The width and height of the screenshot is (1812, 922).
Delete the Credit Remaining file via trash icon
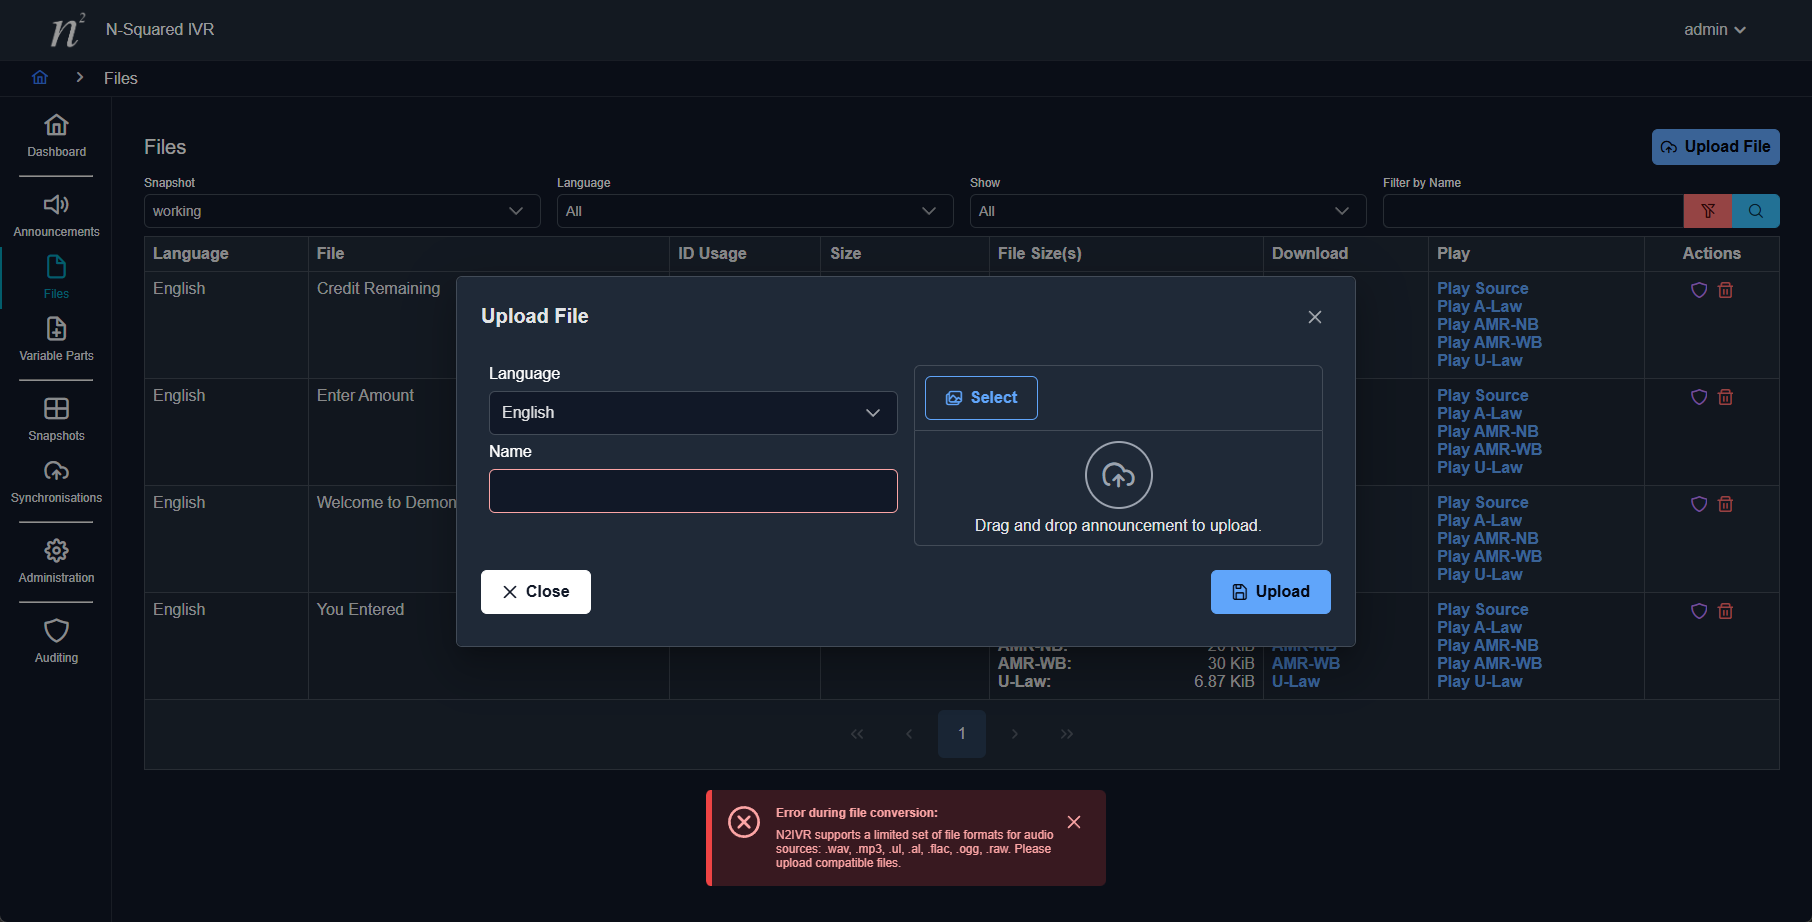coord(1725,290)
